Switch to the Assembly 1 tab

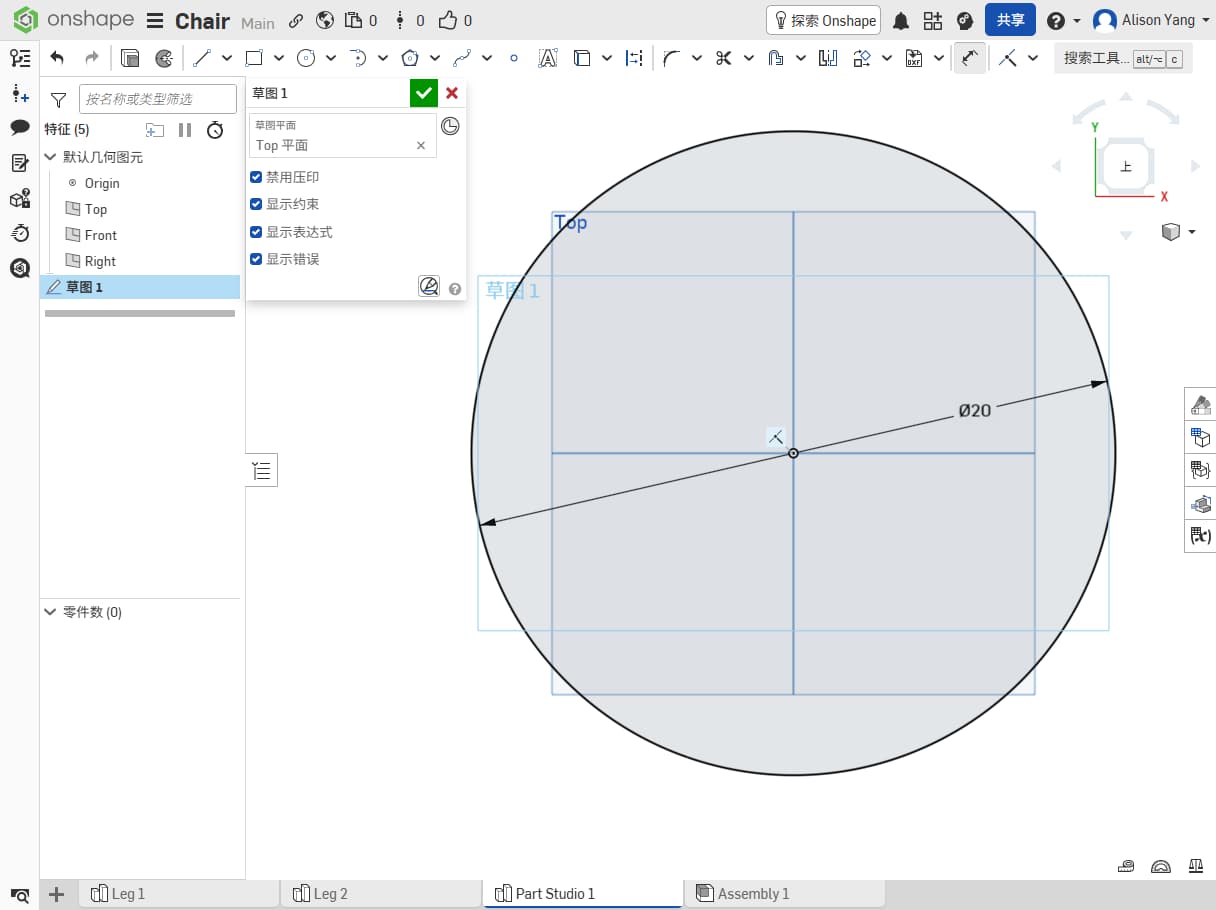click(784, 894)
